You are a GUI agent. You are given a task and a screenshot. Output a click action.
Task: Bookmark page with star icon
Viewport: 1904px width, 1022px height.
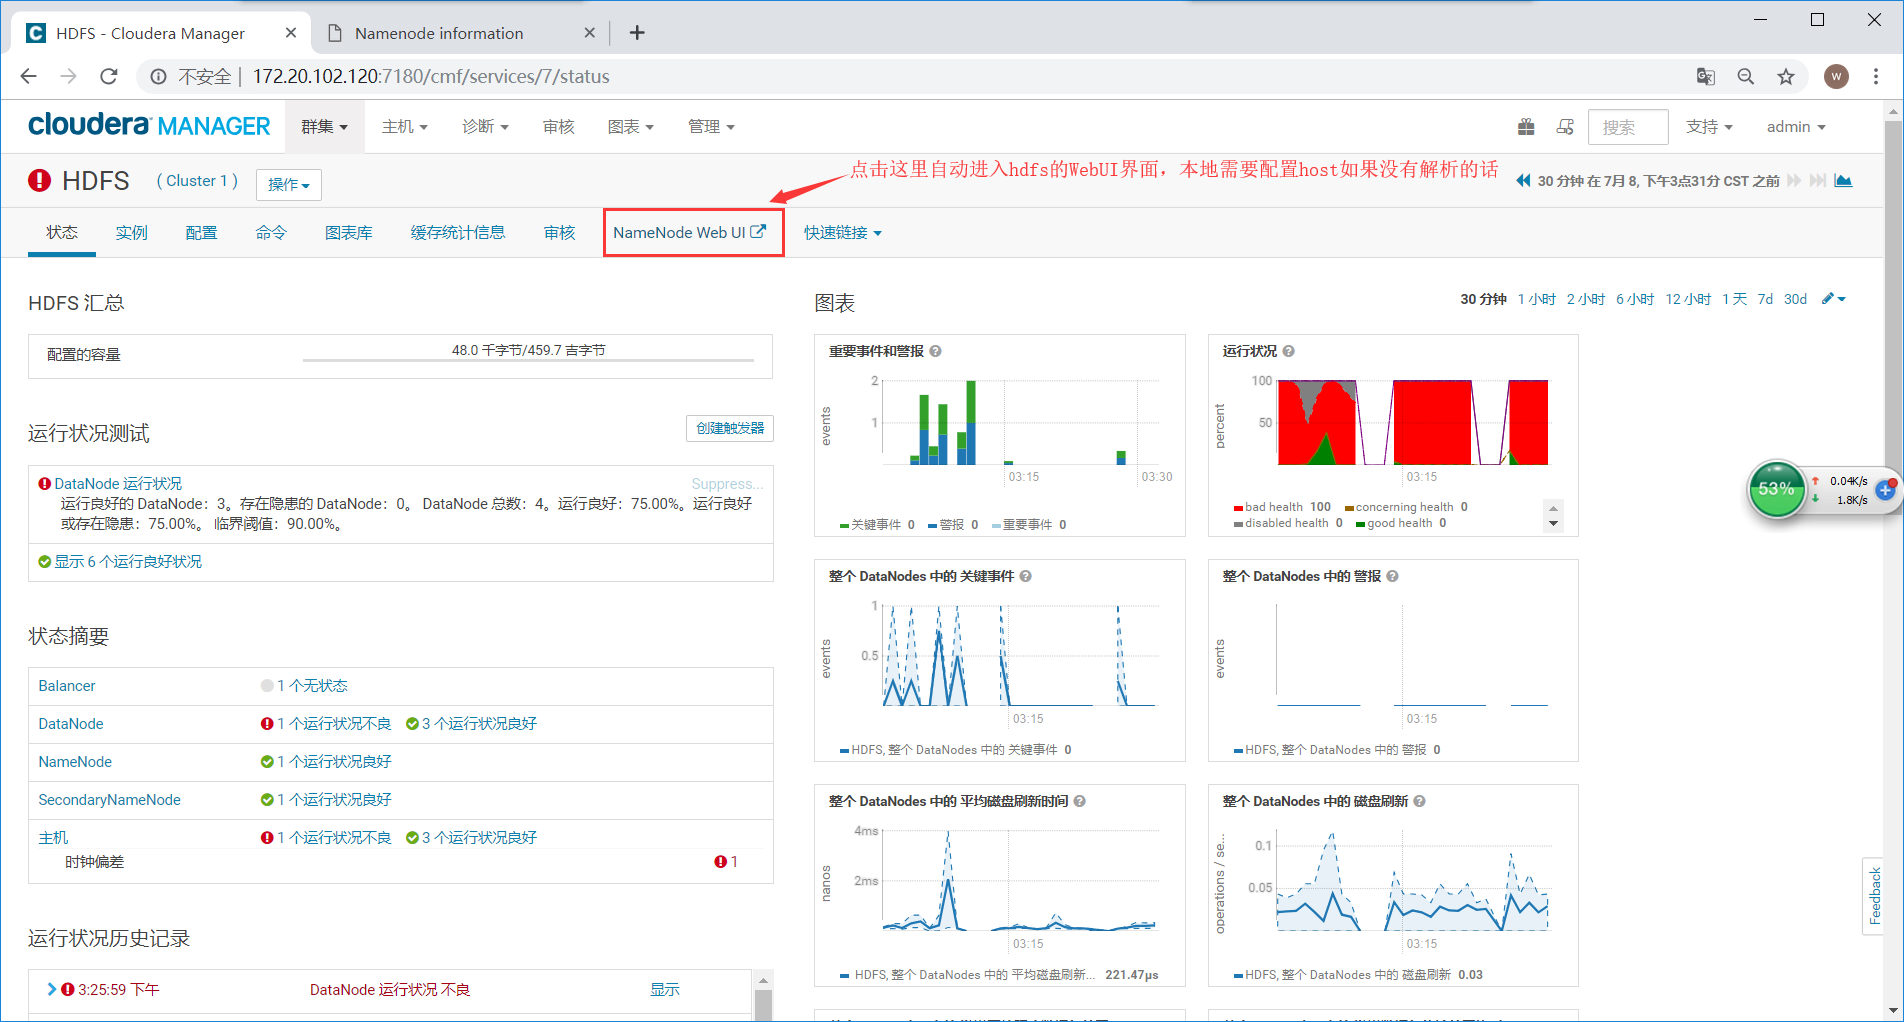(x=1786, y=76)
